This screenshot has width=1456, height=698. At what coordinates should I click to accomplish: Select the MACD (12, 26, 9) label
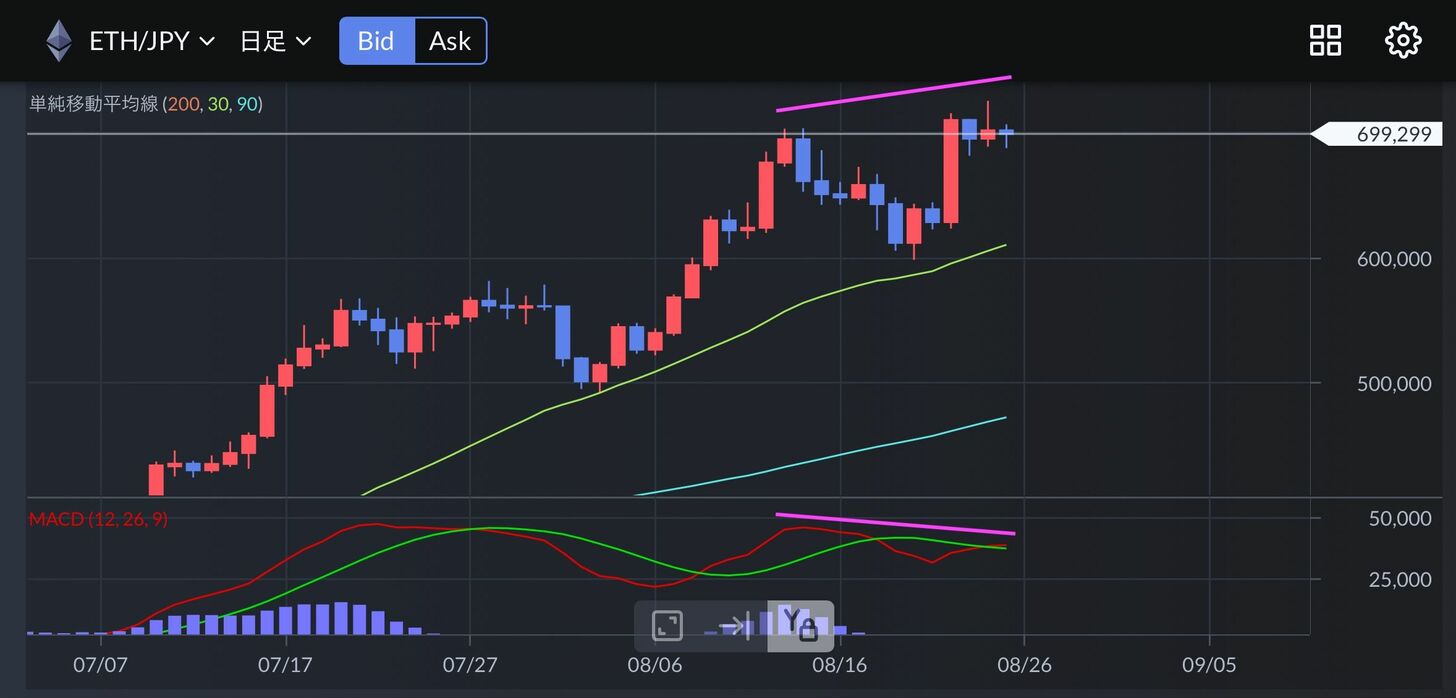pos(98,520)
